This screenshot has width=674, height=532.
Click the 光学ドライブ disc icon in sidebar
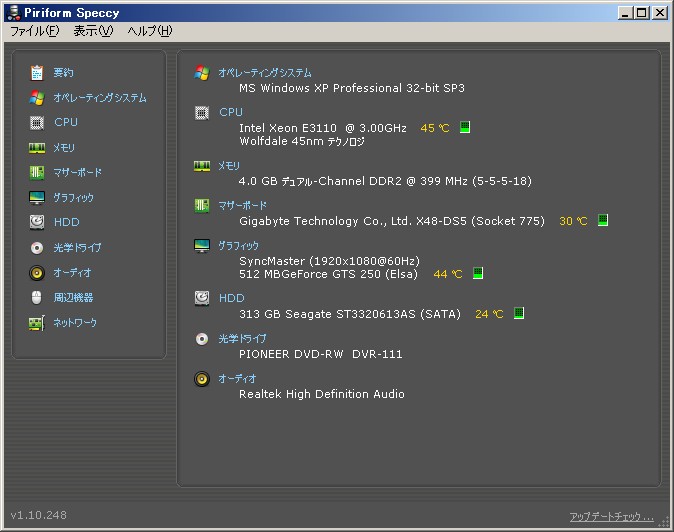(x=37, y=248)
